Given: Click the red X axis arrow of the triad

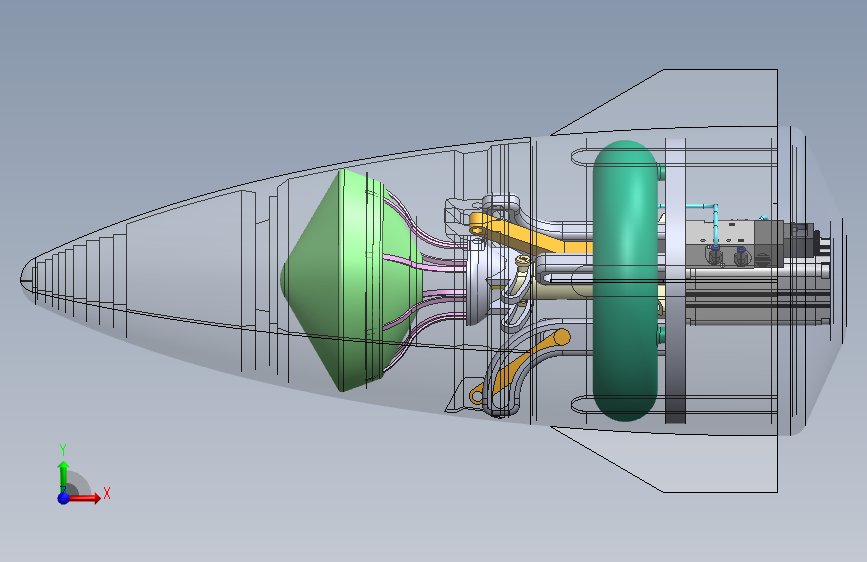Looking at the screenshot, I should [x=86, y=498].
